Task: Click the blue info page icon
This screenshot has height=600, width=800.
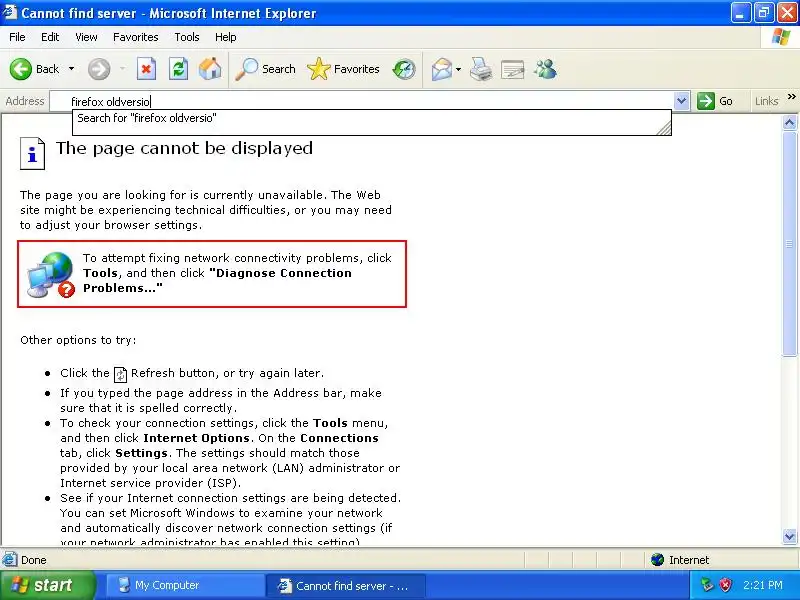Action: click(x=32, y=153)
